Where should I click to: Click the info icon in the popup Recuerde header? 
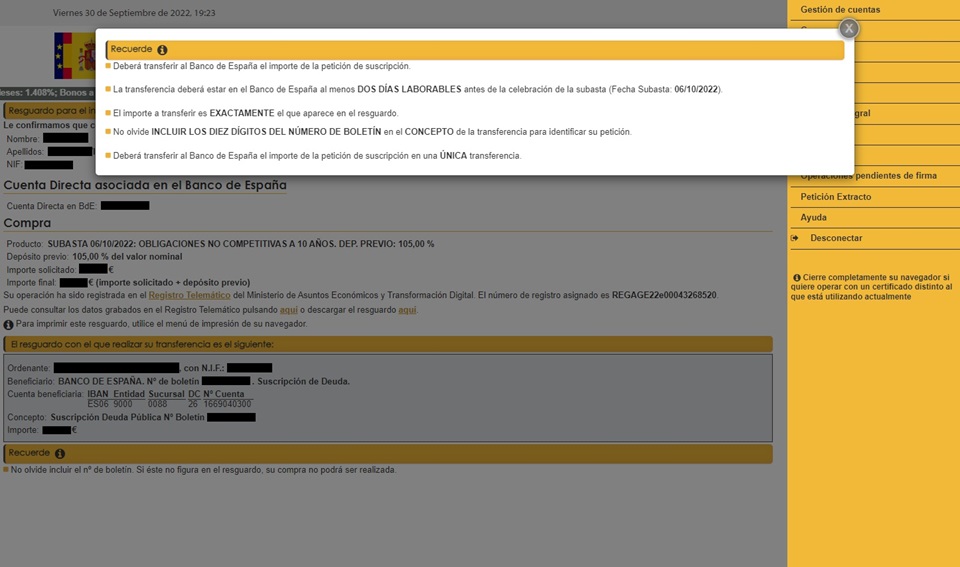162,50
